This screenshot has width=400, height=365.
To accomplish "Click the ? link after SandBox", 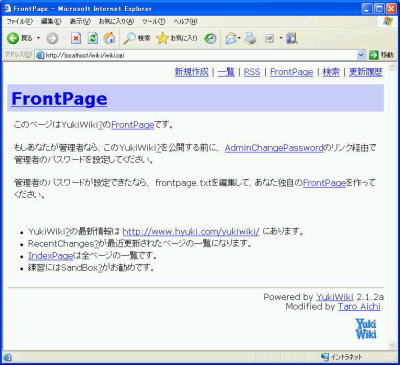I will coord(100,268).
